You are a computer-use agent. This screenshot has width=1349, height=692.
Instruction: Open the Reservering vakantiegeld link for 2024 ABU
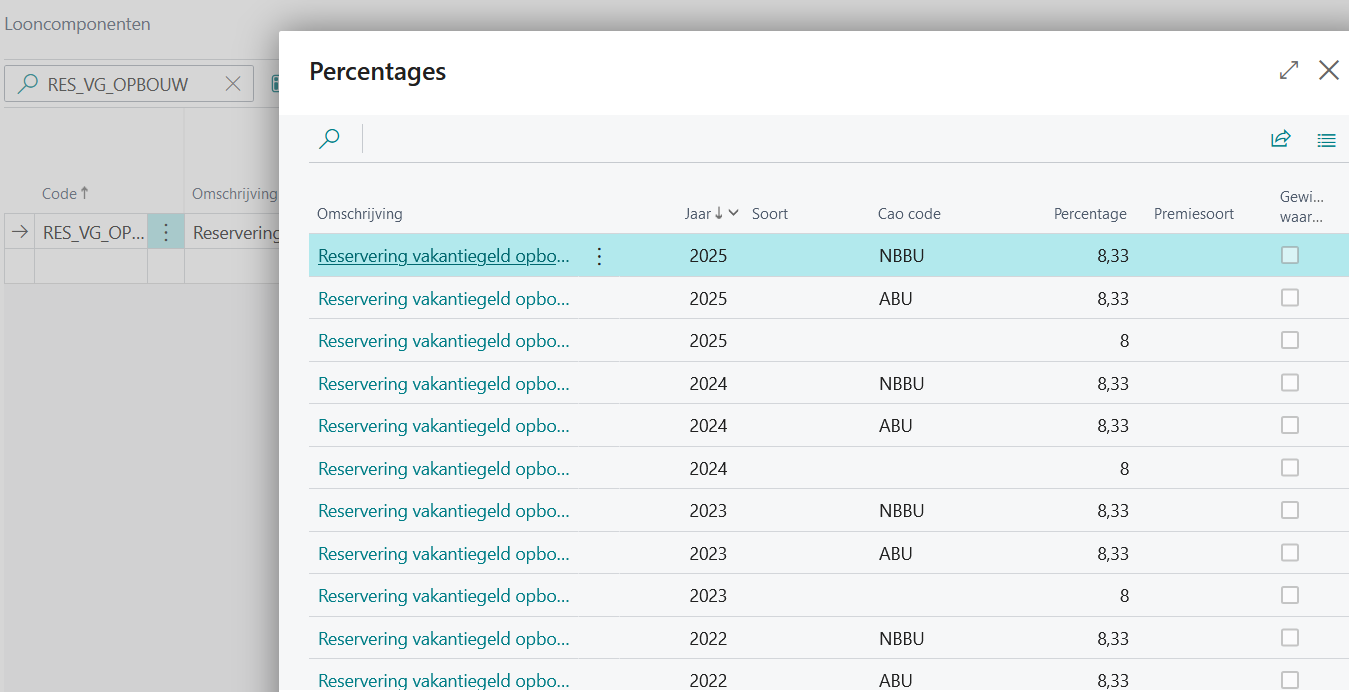pos(443,426)
